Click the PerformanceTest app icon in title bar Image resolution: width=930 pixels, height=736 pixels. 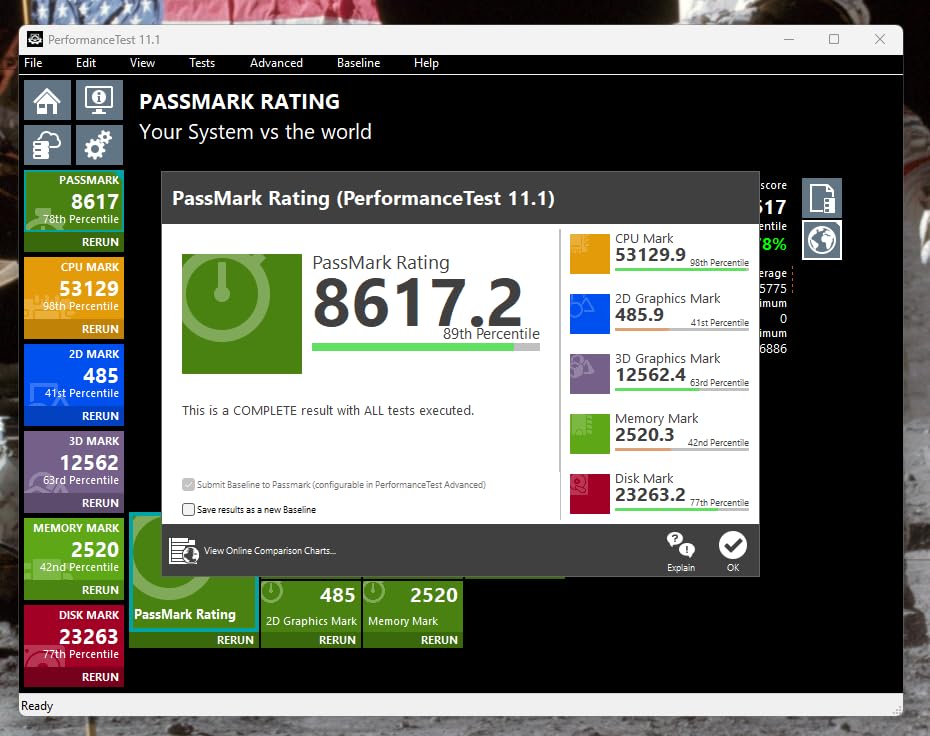point(35,40)
